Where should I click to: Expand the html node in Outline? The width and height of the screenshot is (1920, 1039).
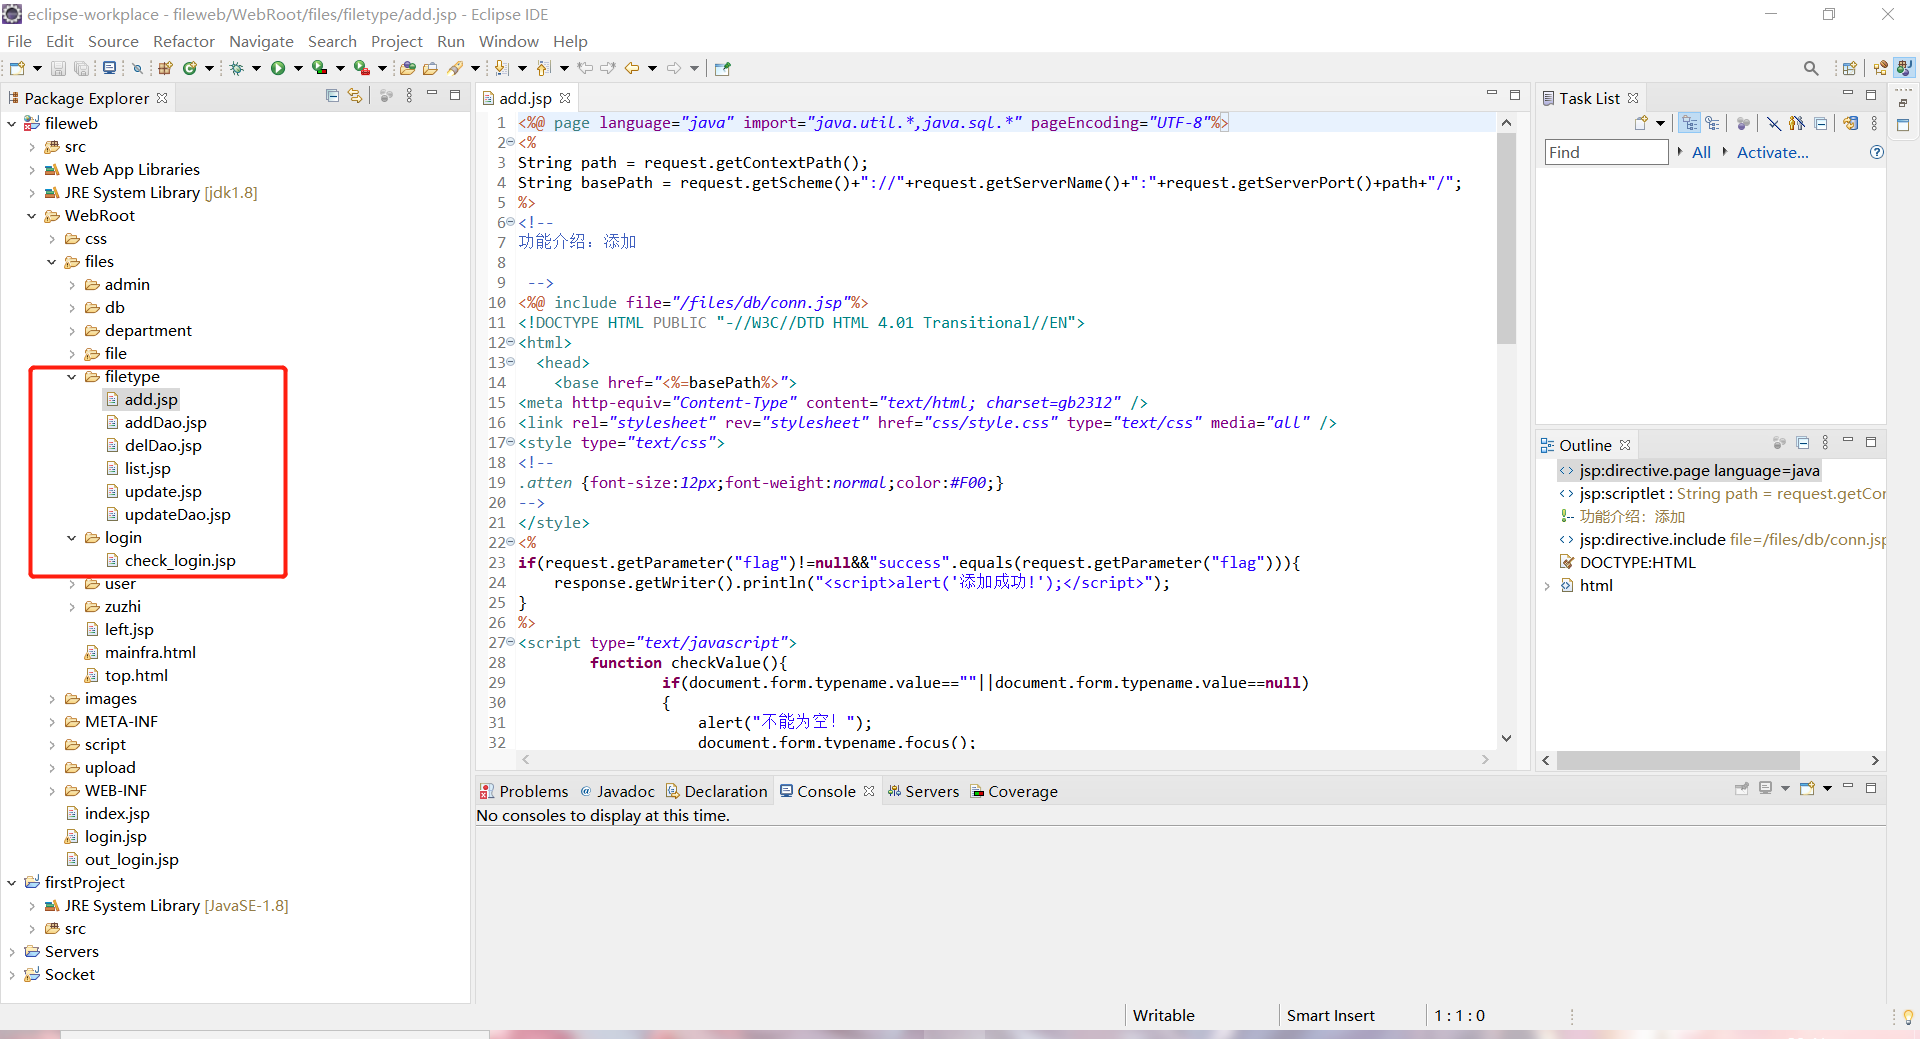(1547, 586)
